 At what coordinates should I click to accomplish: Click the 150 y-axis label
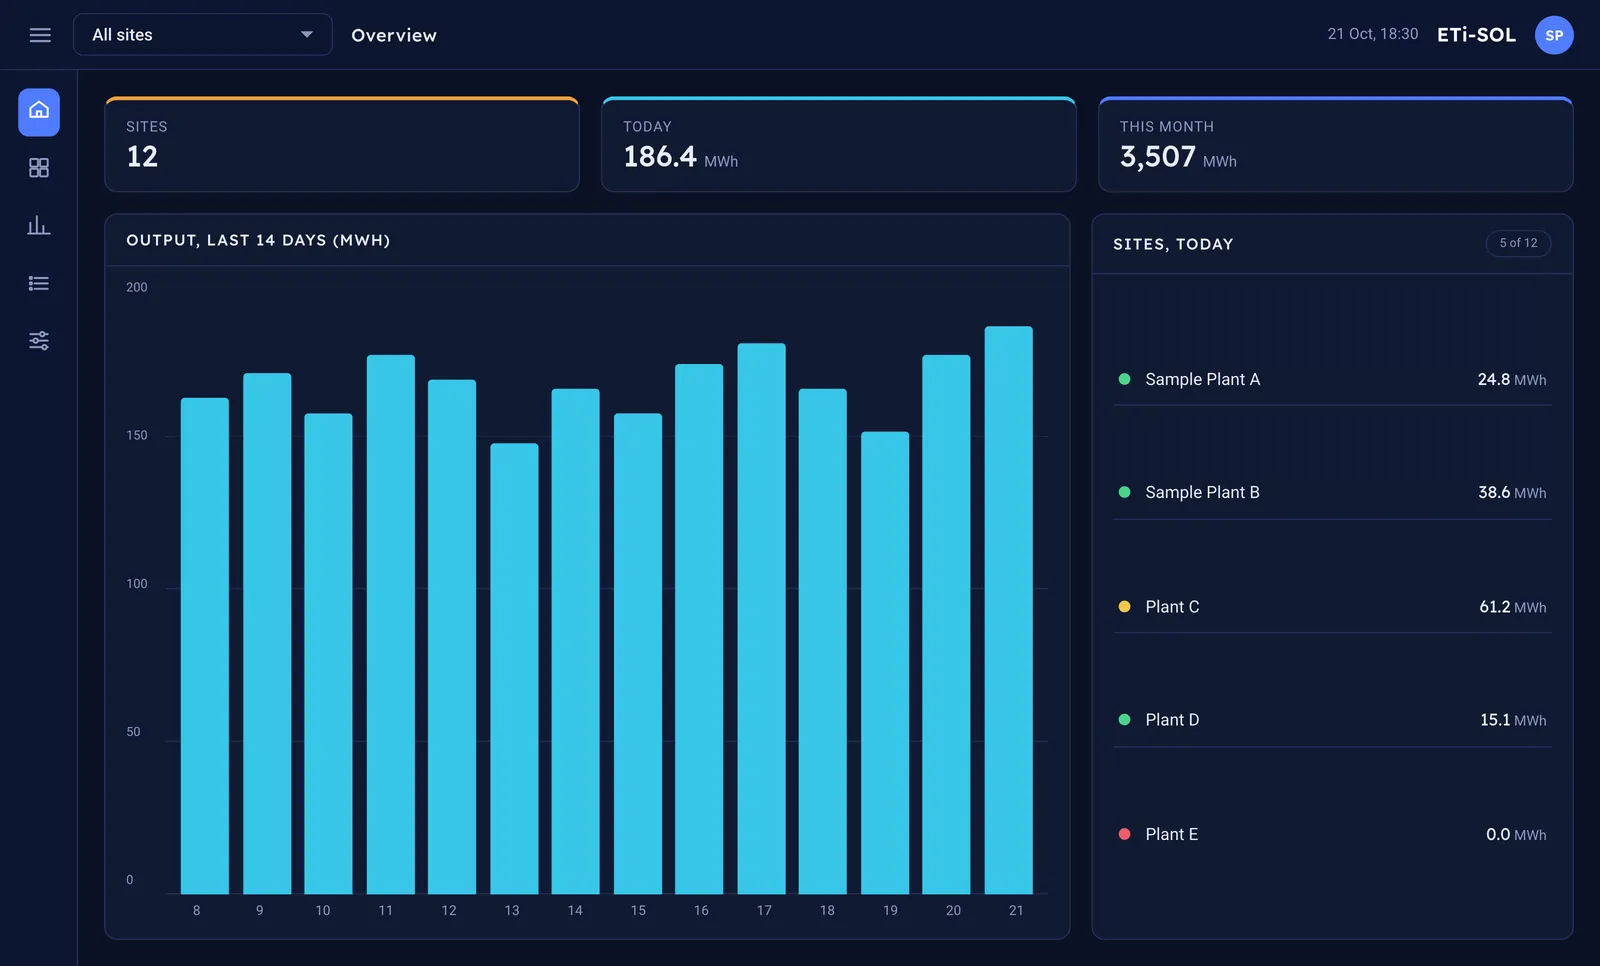[x=137, y=436]
